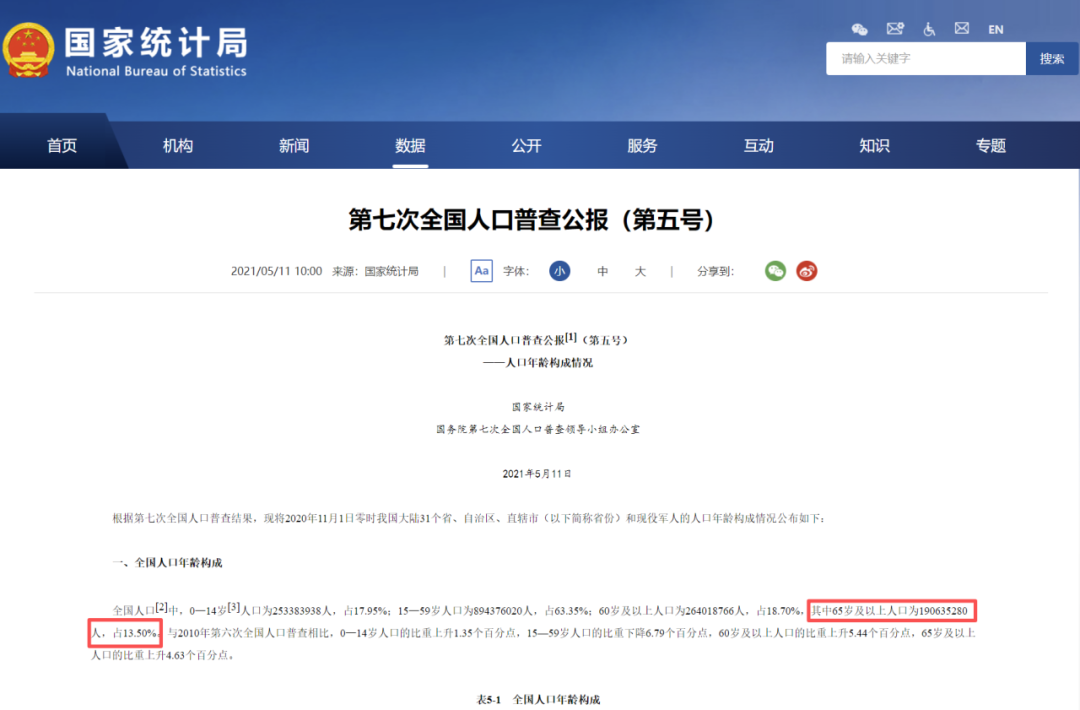Click the subtitle ——人口年龄构成情况
1080x710 pixels.
[538, 363]
